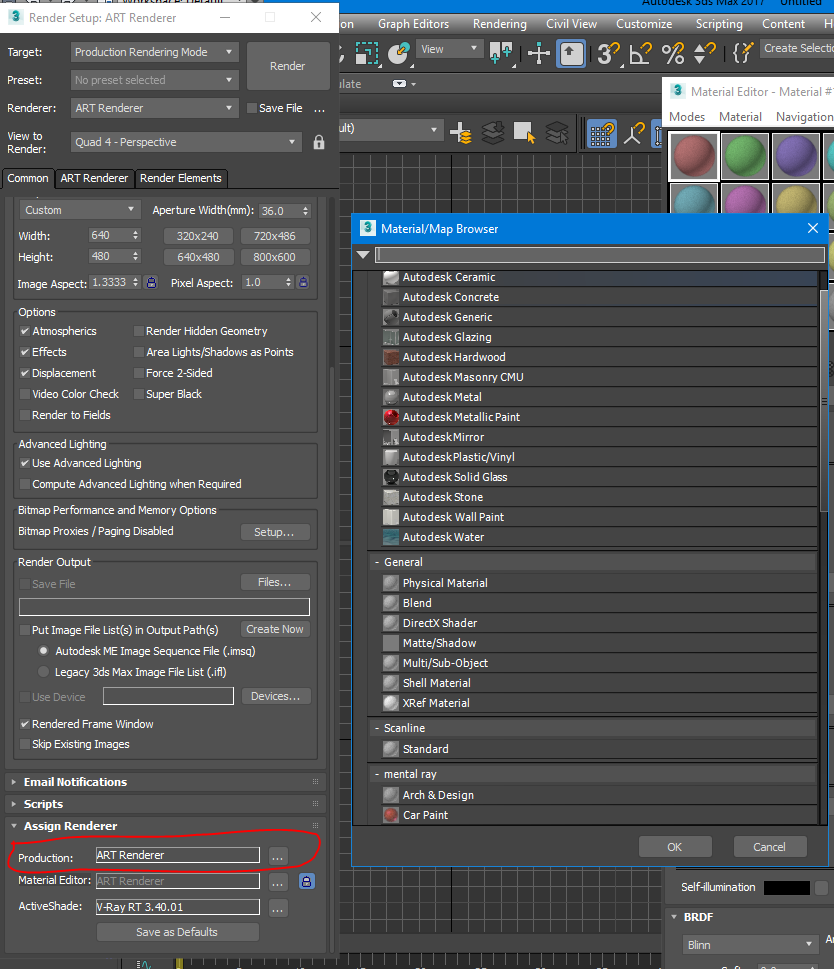The image size is (834, 969).
Task: Open the View to Render dropdown
Action: point(186,142)
